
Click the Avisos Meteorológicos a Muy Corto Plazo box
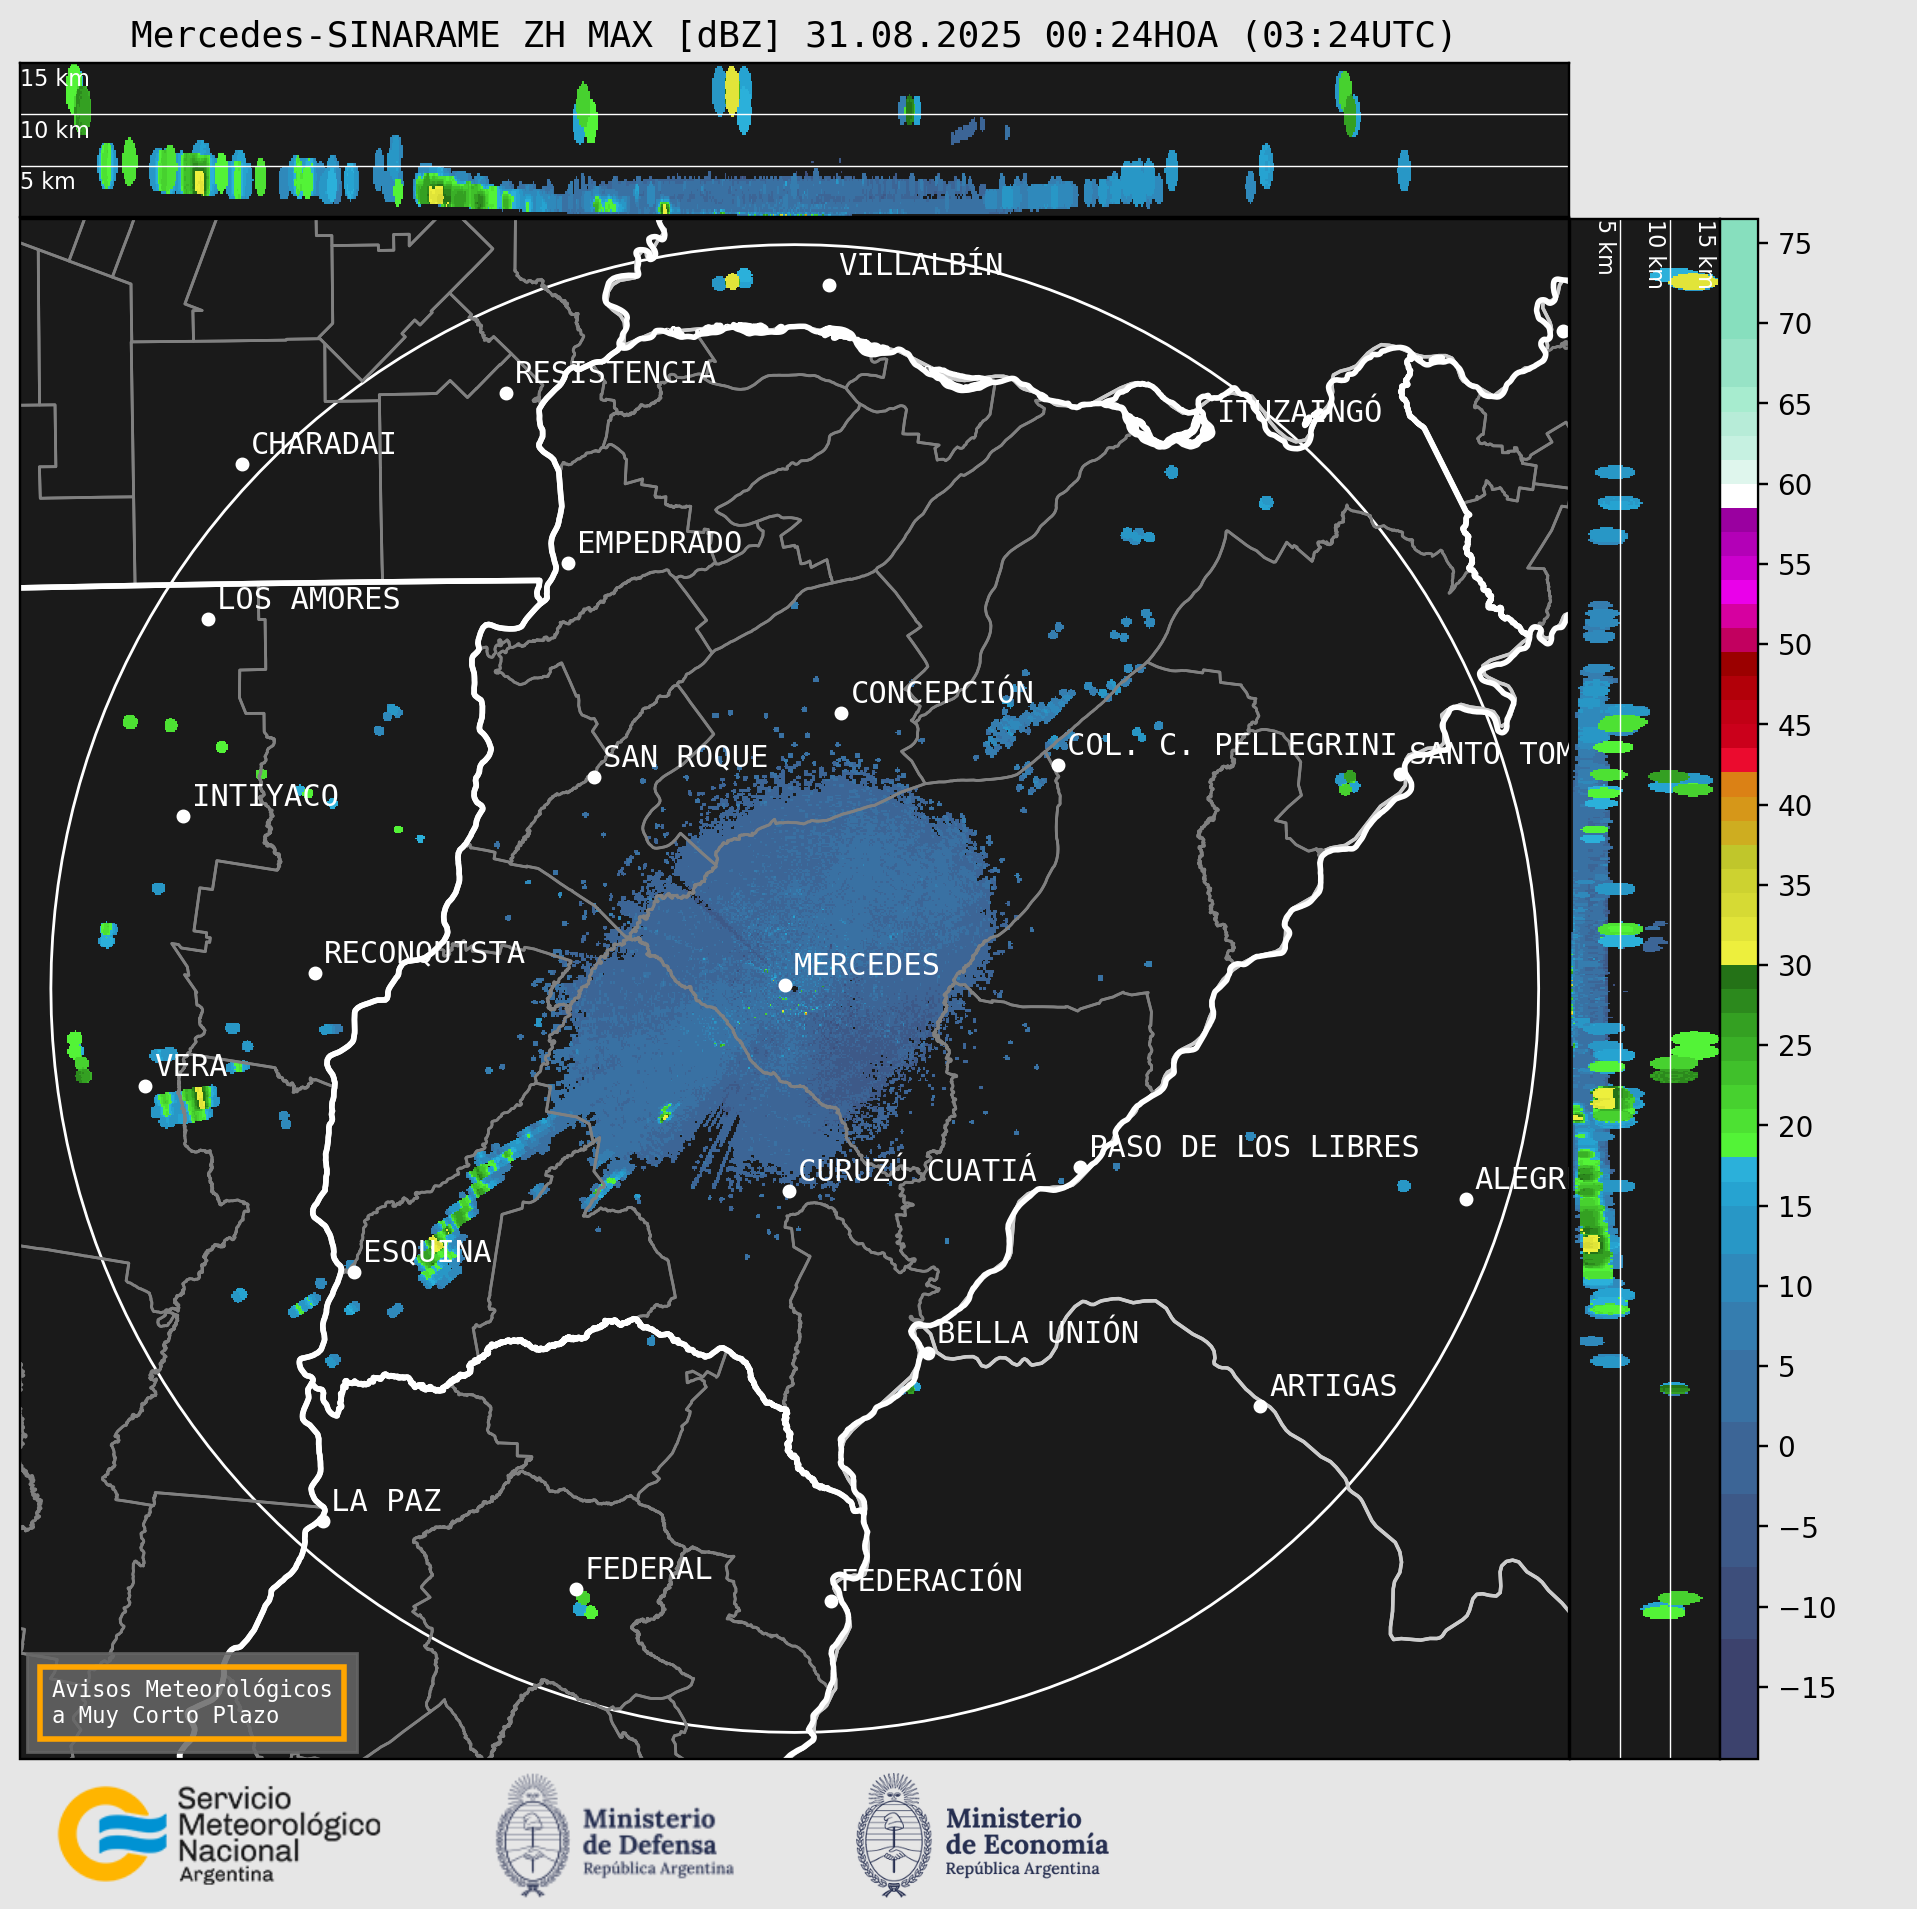(x=191, y=1702)
